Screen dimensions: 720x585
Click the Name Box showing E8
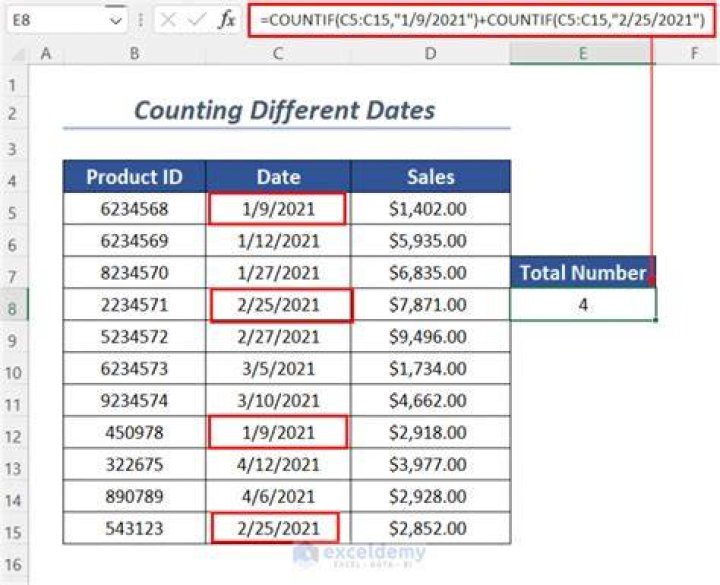[x=67, y=20]
